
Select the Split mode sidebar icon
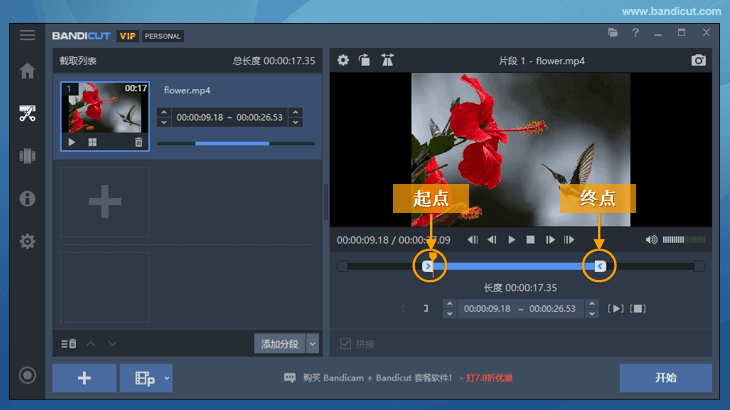(x=27, y=155)
